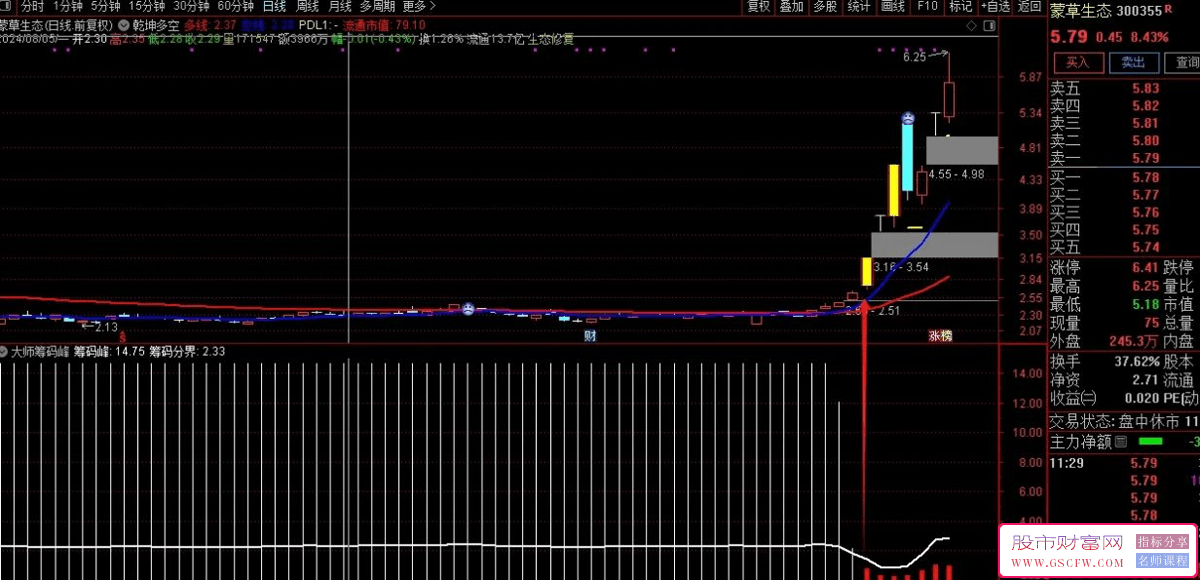Click the sad face icon on the cyan candle
The image size is (1200, 580).
(x=907, y=119)
